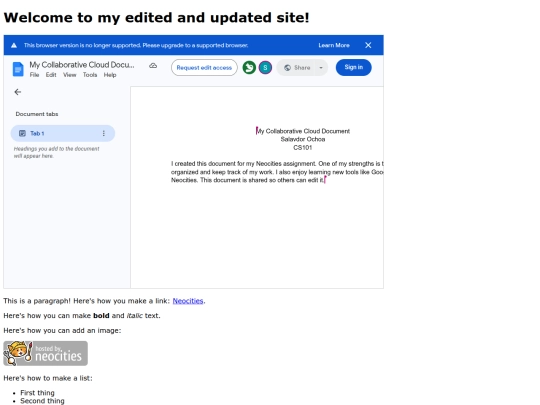Dismiss the unsupported browser banner
Screen dimensions: 540x405
click(x=368, y=45)
